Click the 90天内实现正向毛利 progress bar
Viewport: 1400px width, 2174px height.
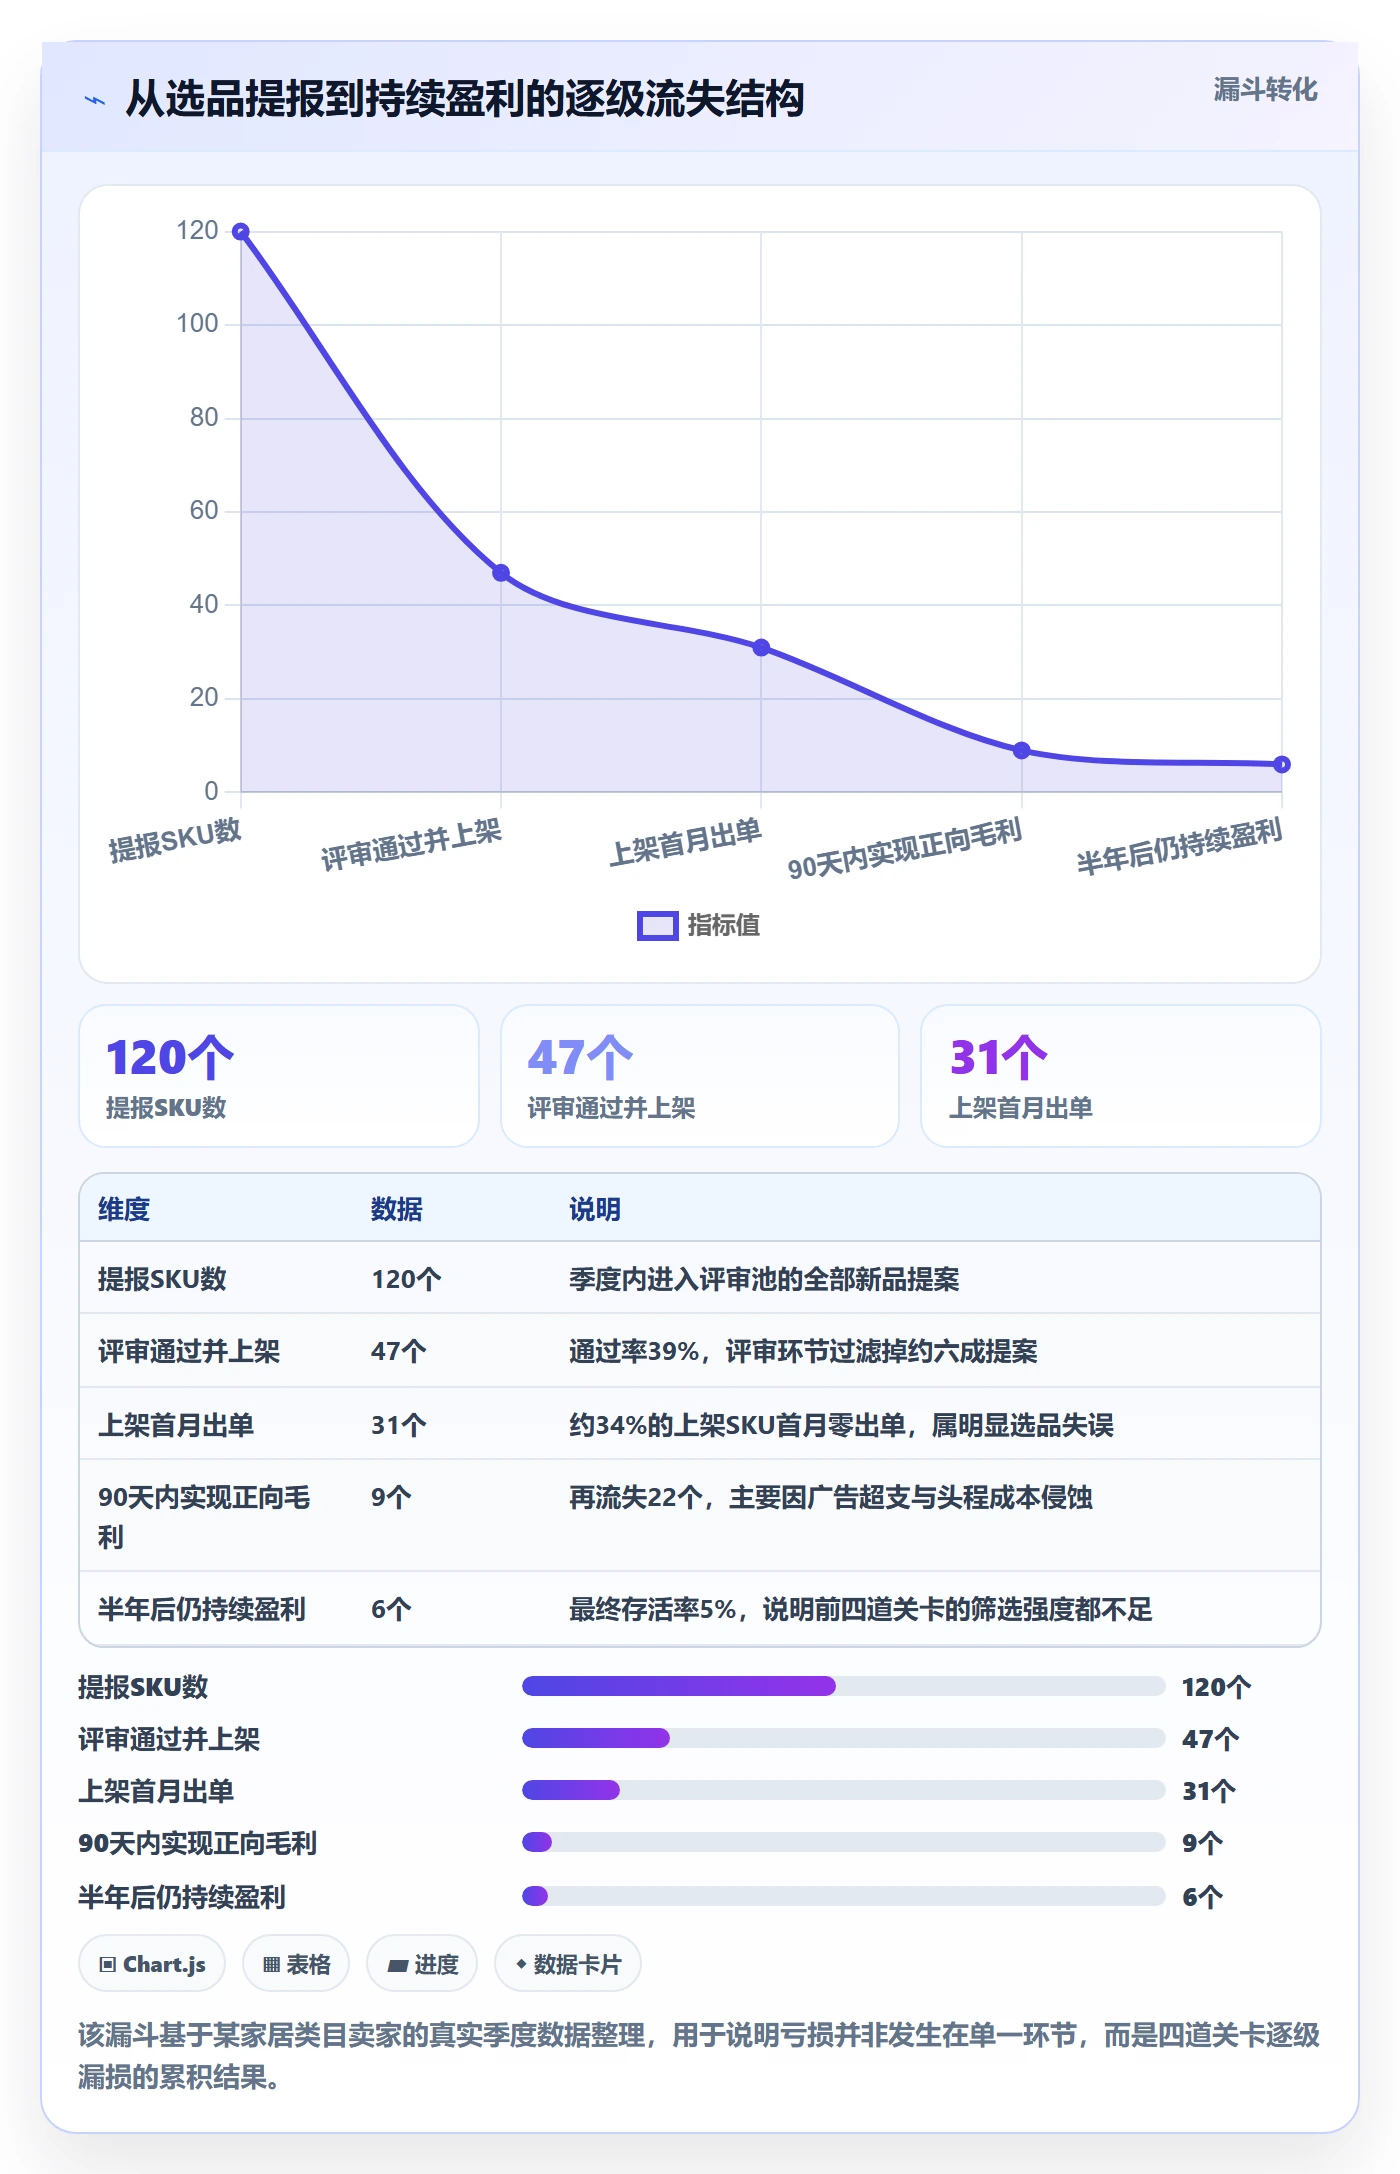(x=844, y=1842)
